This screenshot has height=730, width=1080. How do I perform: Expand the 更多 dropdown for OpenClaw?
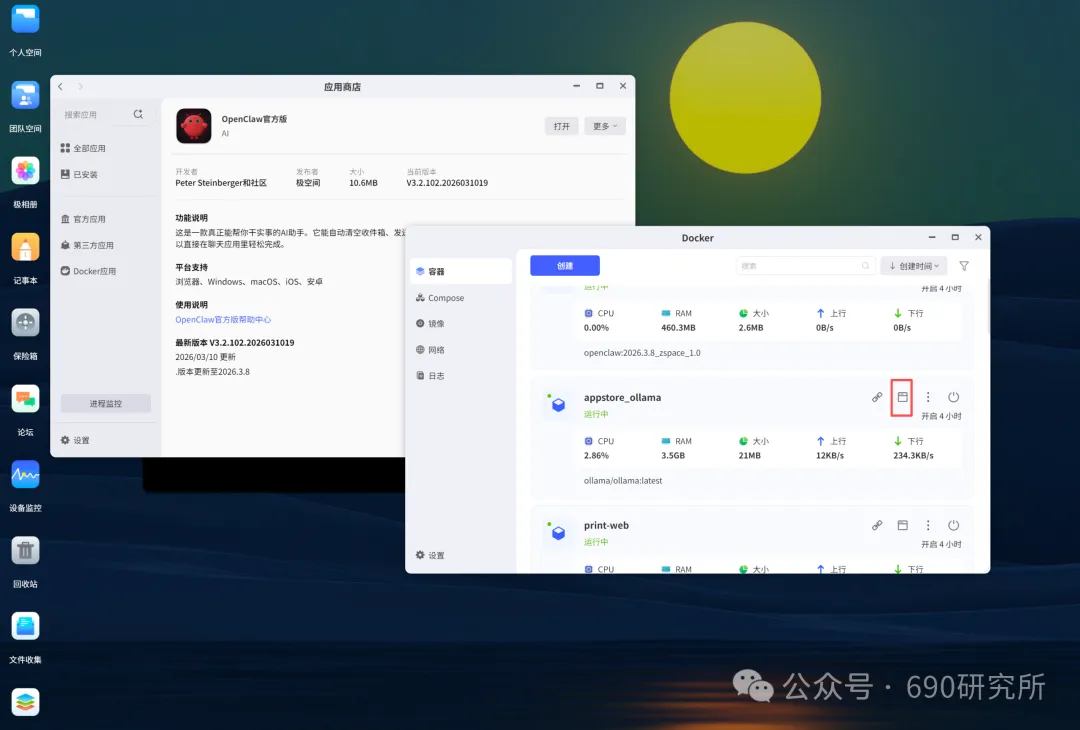click(x=605, y=126)
